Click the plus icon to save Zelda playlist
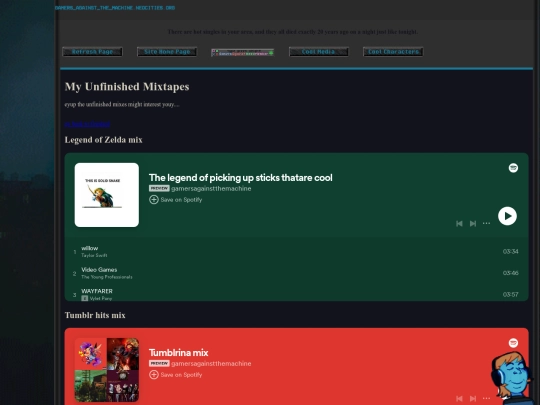Image resolution: width=540 pixels, height=405 pixels. tap(154, 199)
